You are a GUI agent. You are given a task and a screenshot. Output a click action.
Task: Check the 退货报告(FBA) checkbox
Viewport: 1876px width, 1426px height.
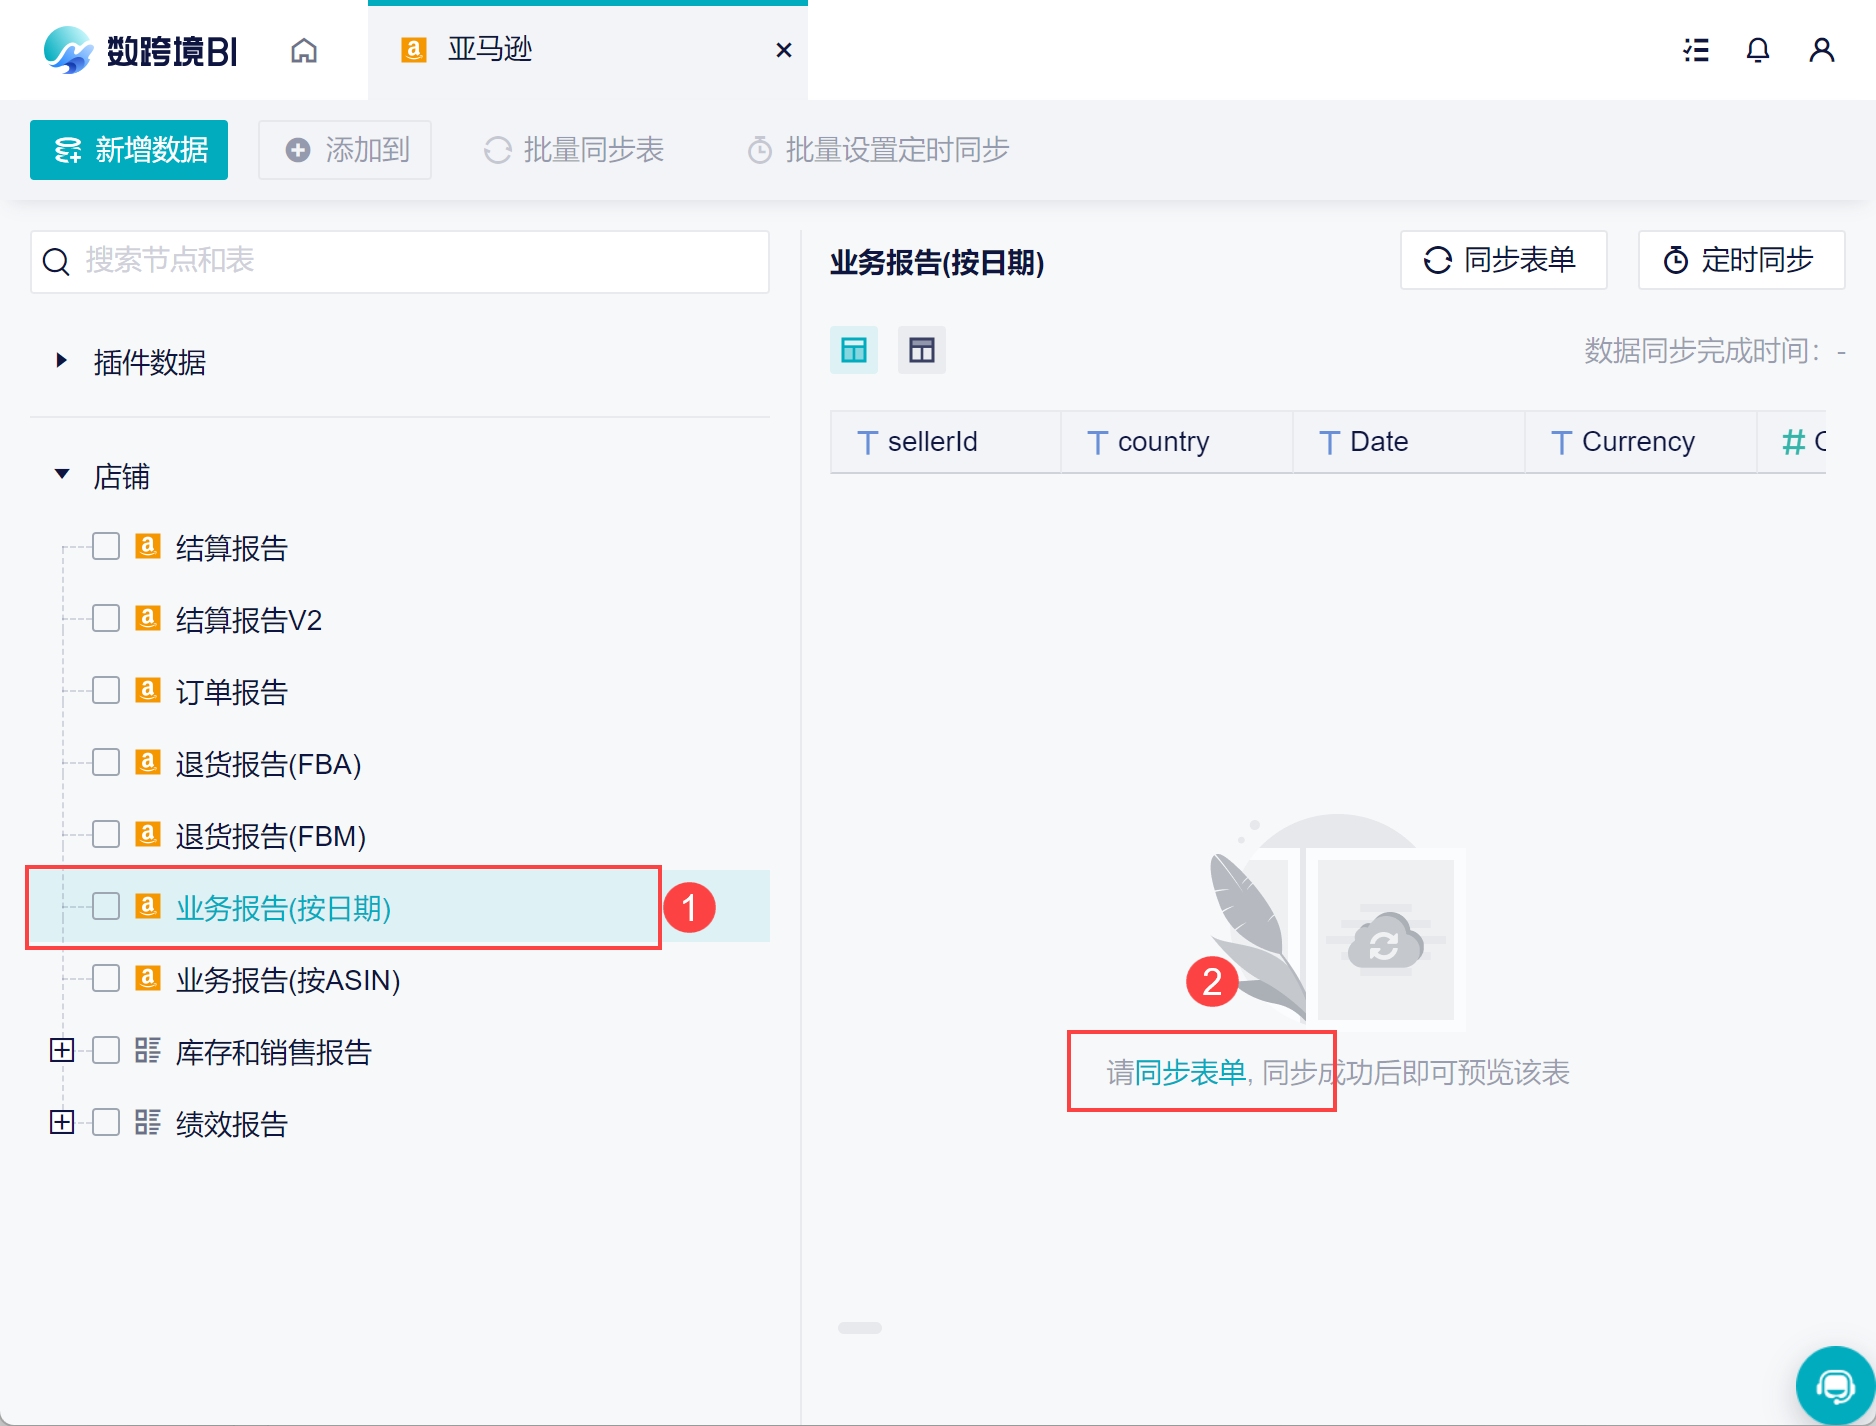click(106, 762)
